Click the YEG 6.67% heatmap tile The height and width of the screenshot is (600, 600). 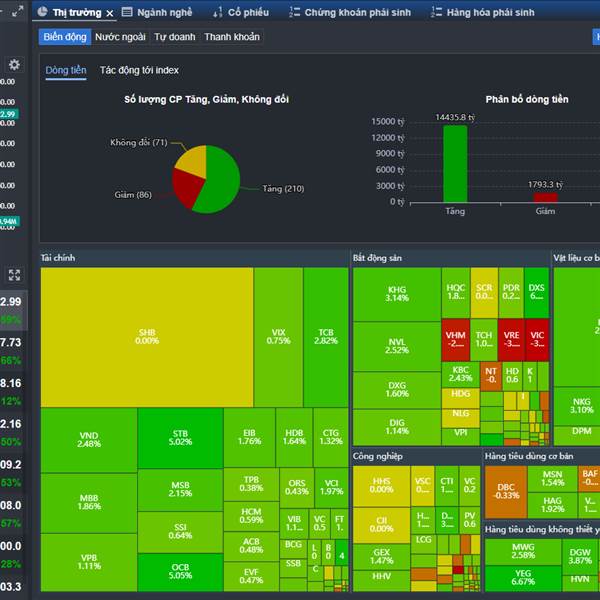[523, 578]
